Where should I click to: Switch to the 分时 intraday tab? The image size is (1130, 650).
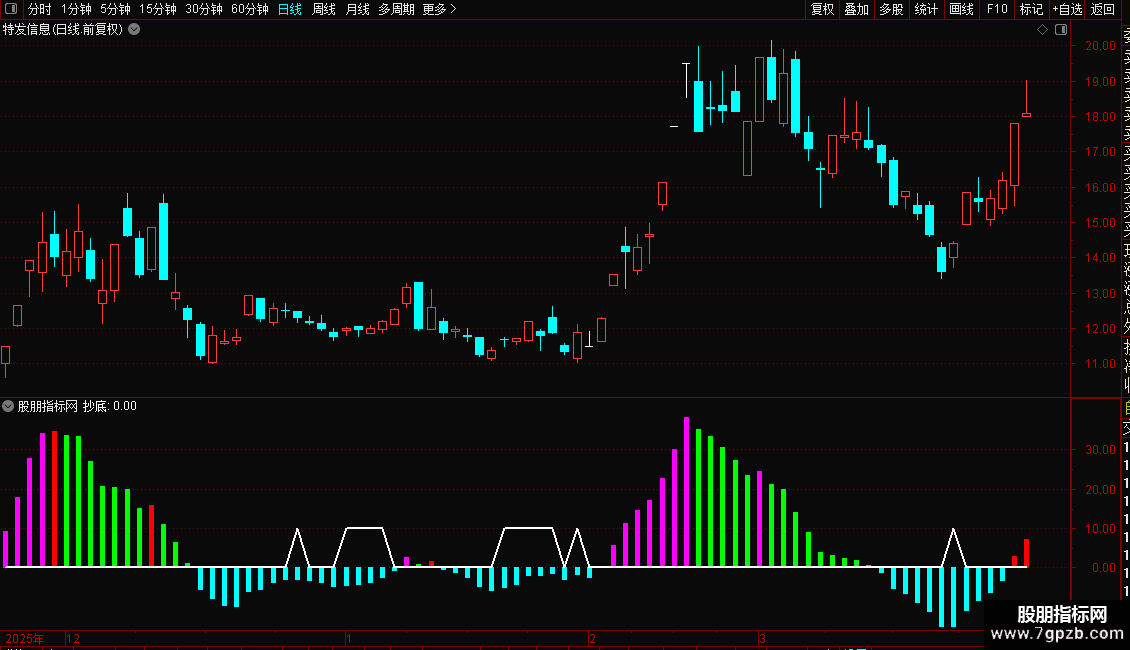40,9
